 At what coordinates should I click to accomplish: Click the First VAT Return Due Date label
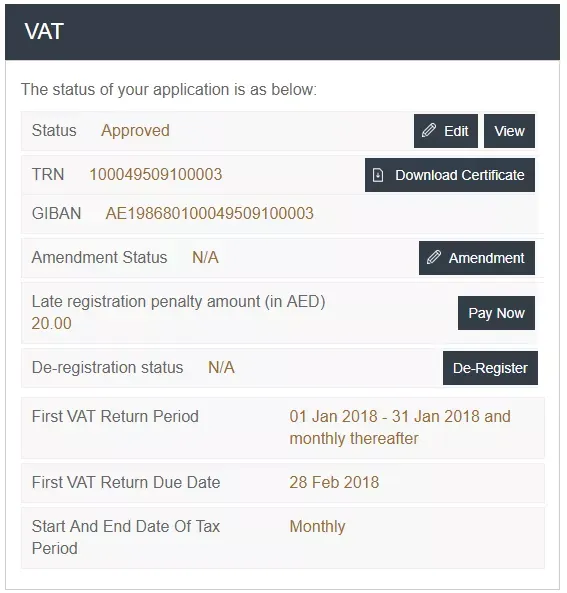point(126,483)
